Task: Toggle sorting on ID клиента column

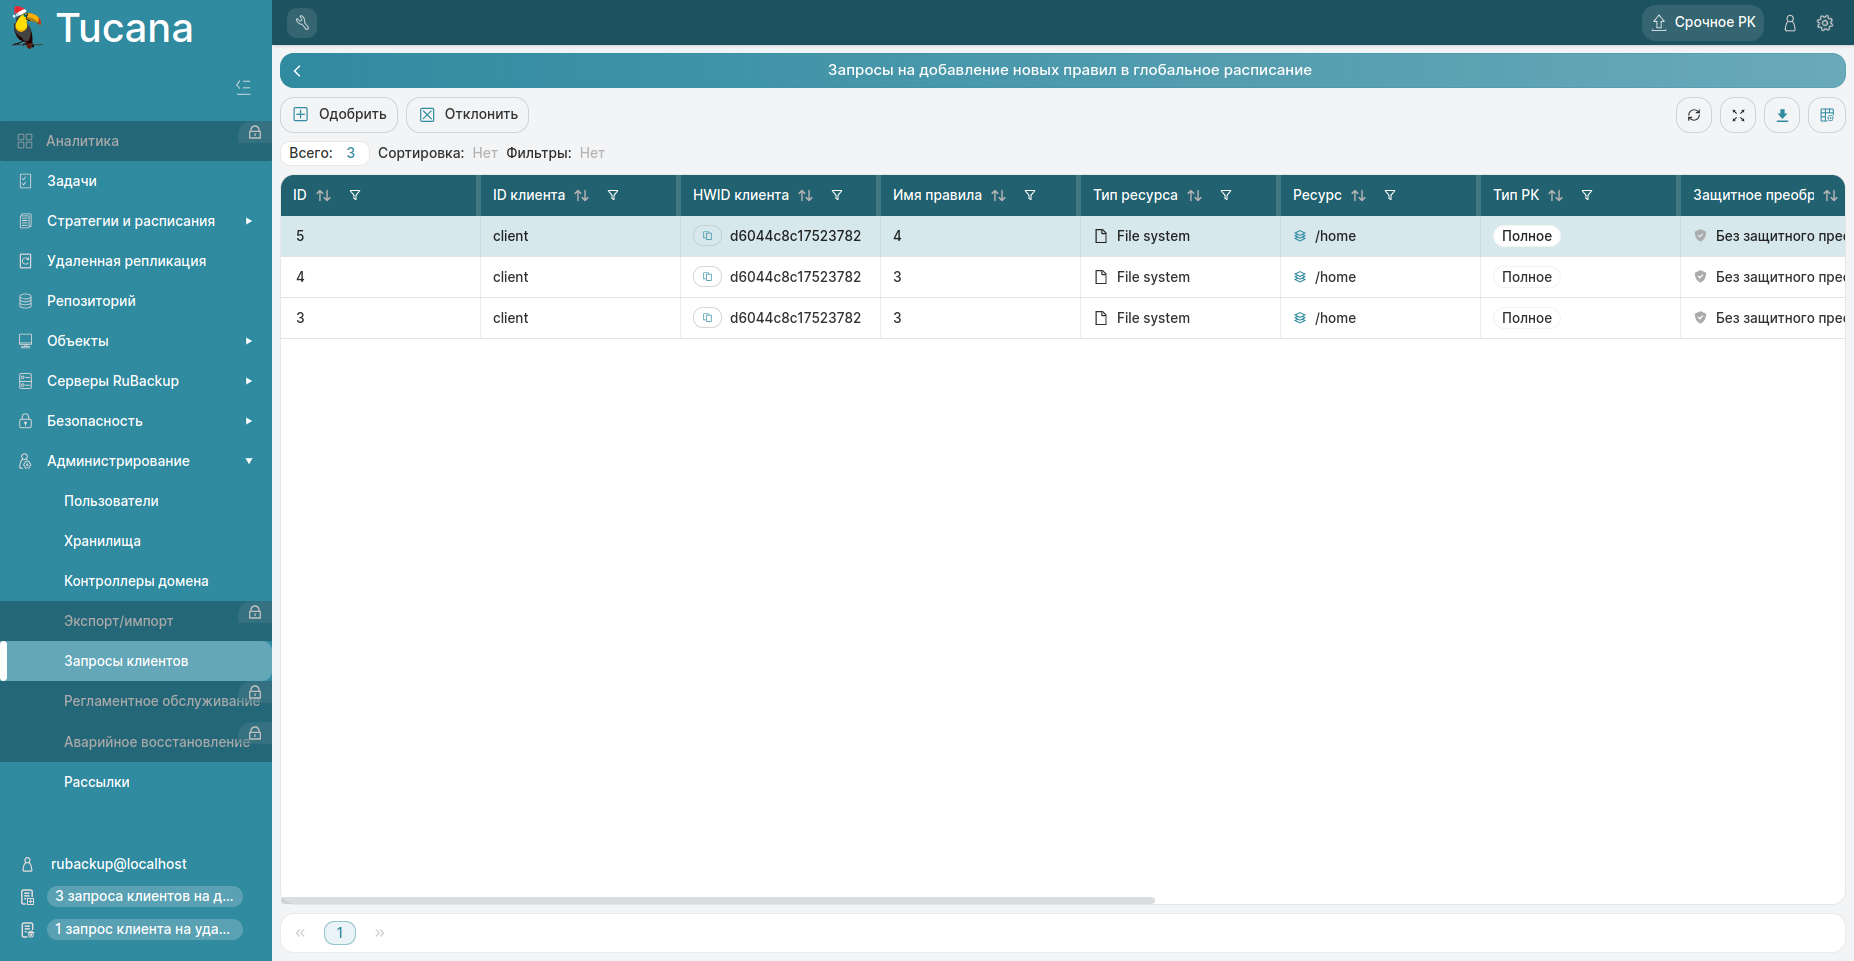Action: coord(582,196)
